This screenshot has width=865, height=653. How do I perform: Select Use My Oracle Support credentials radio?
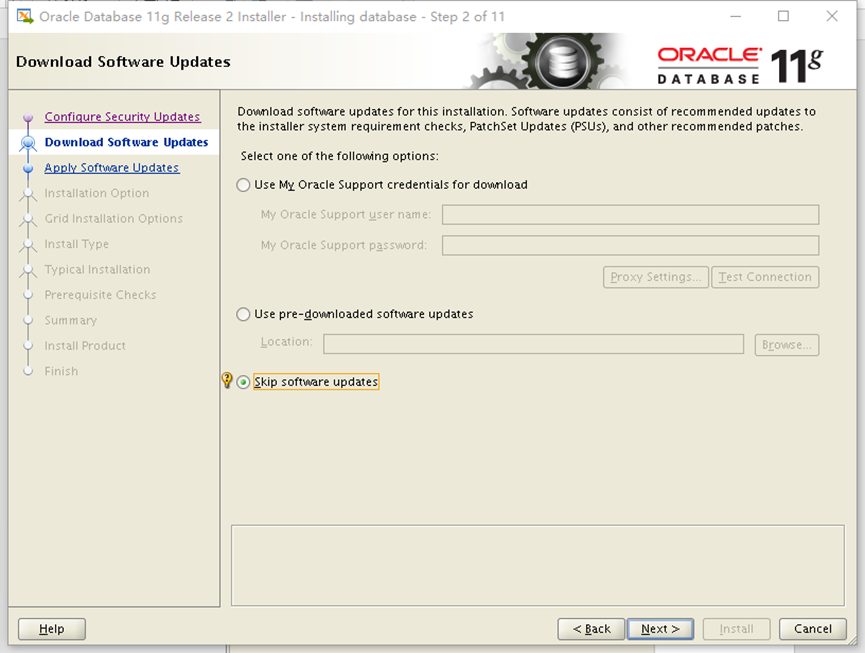click(243, 185)
